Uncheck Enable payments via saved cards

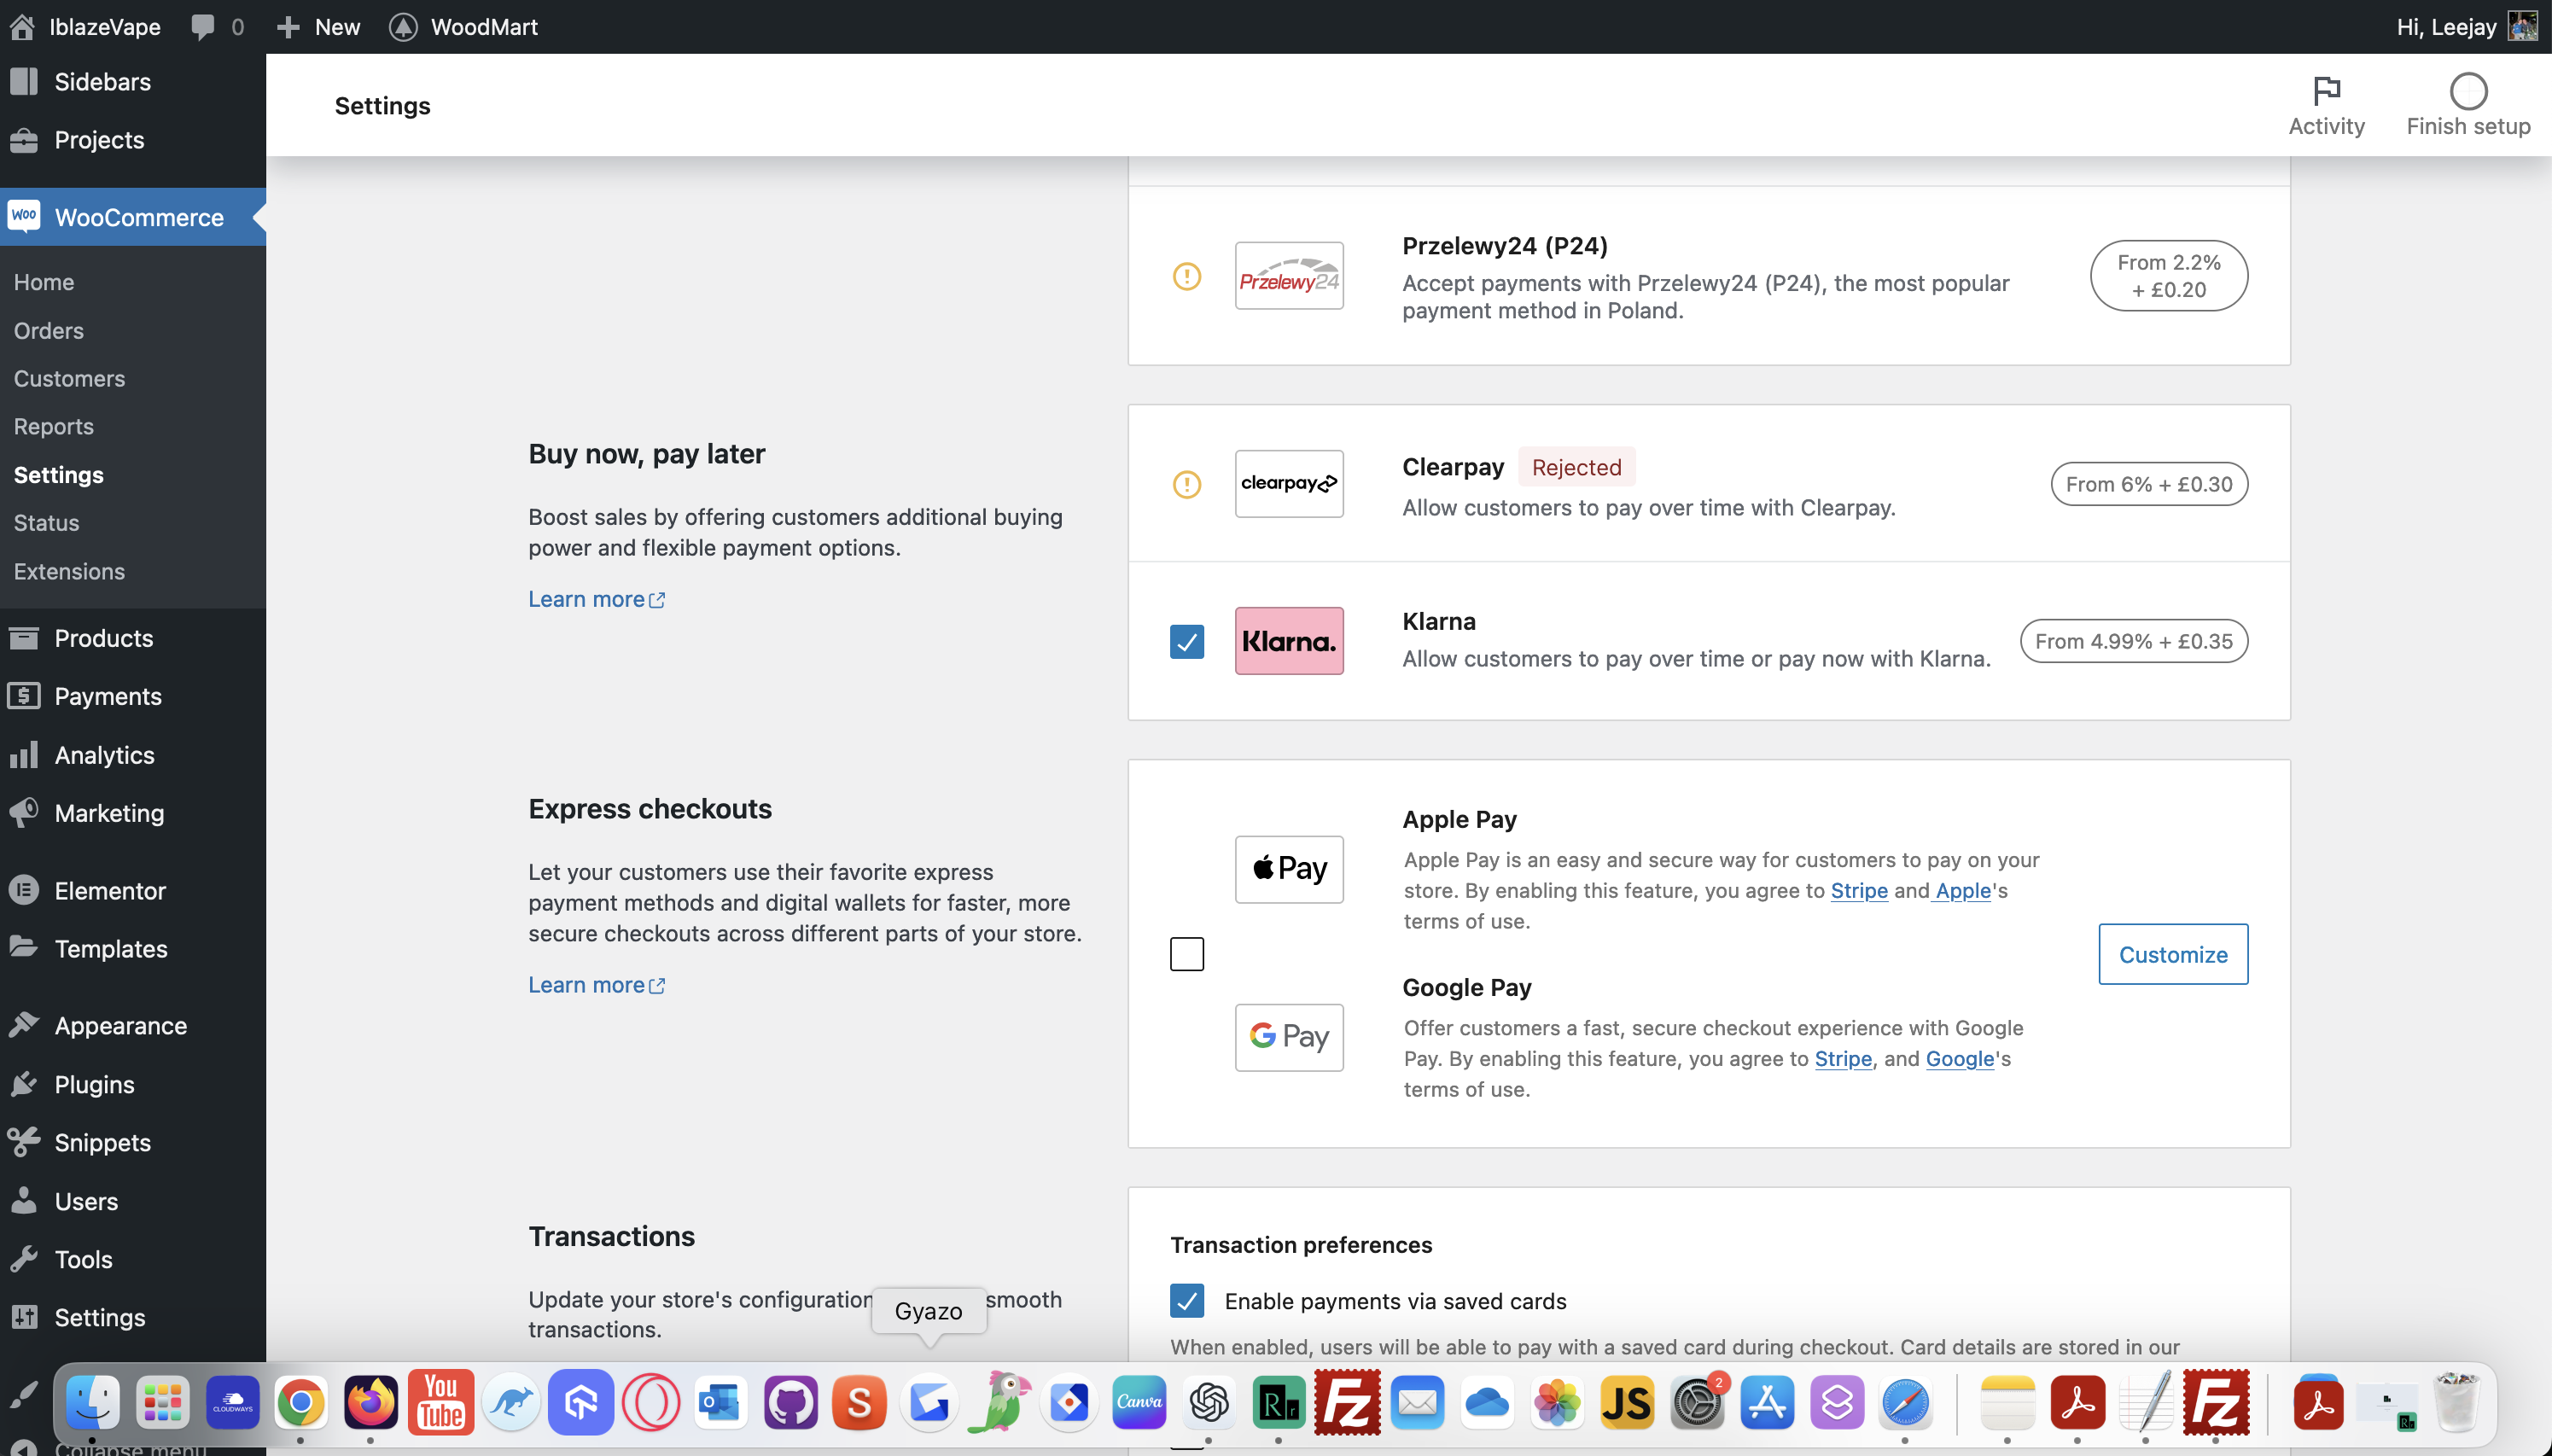coord(1186,1300)
